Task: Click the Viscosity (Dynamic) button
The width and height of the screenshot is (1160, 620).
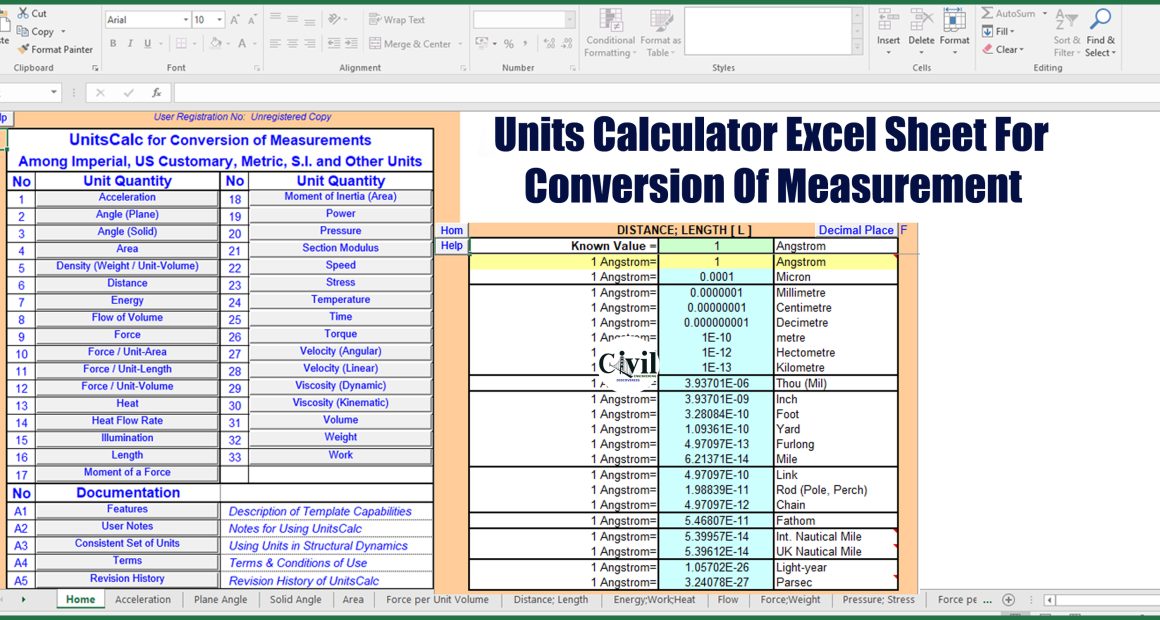Action: pyautogui.click(x=340, y=385)
